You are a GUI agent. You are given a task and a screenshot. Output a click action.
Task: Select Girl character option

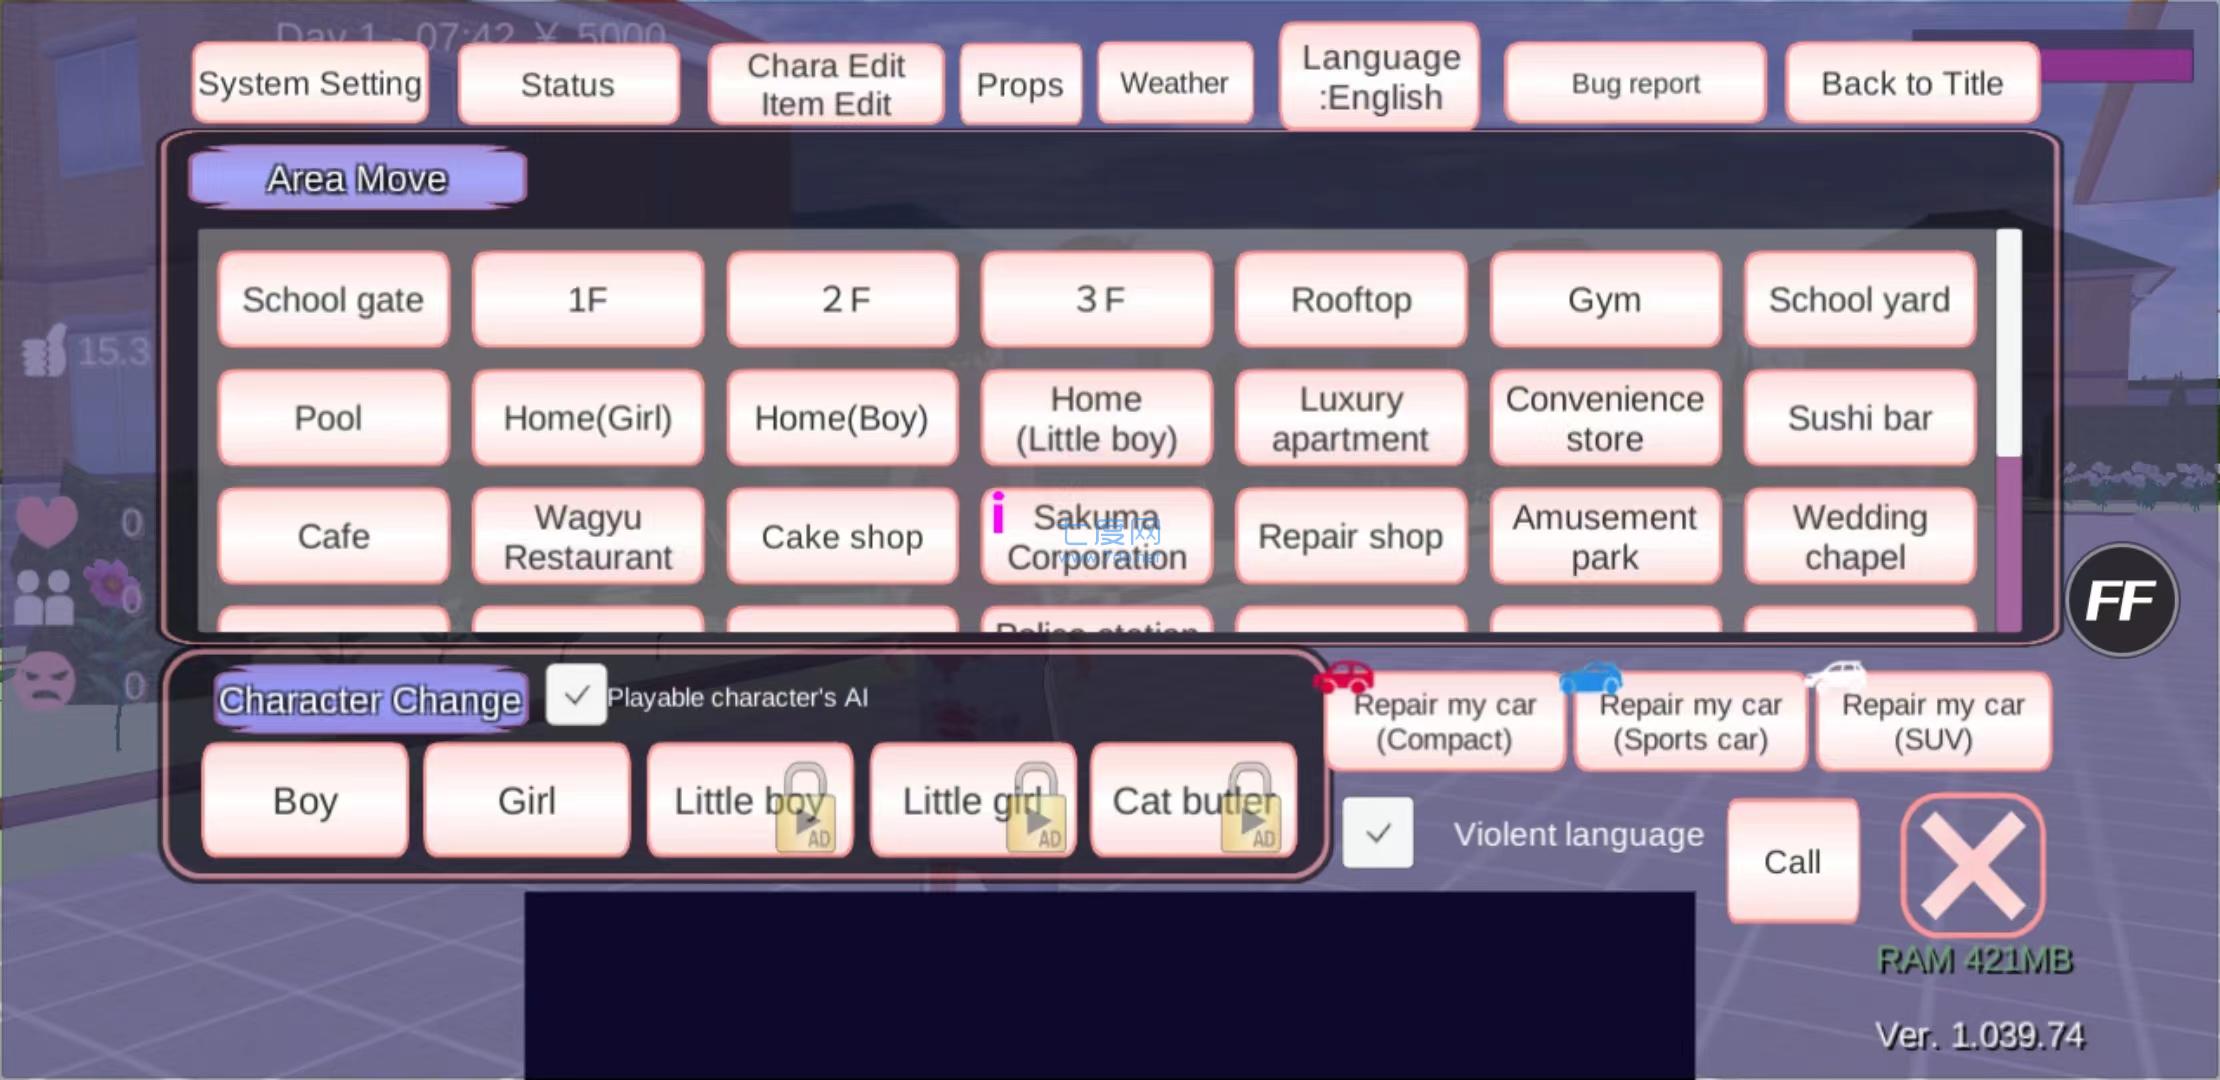[527, 800]
